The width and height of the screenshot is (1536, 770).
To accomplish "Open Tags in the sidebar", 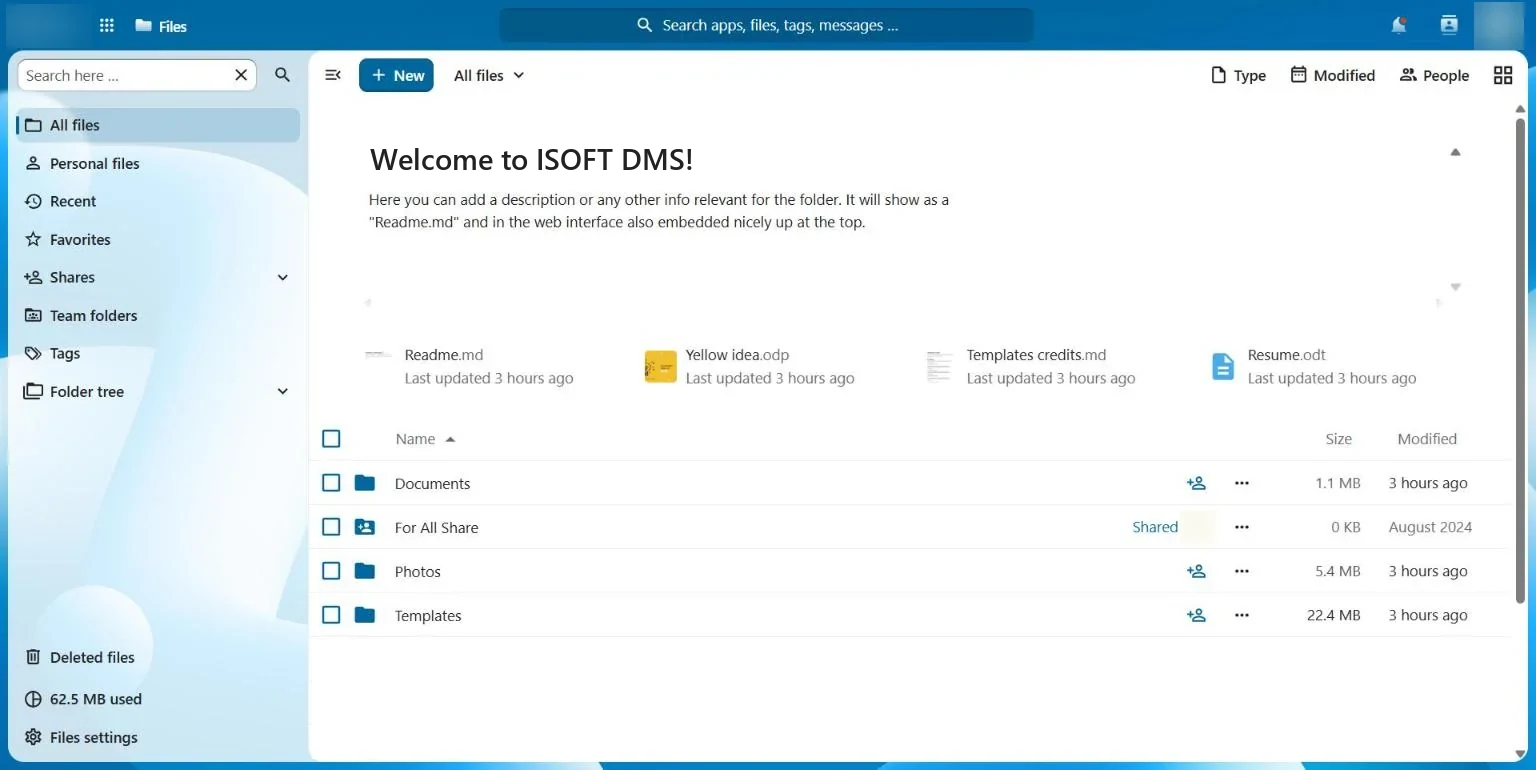I will pos(158,353).
